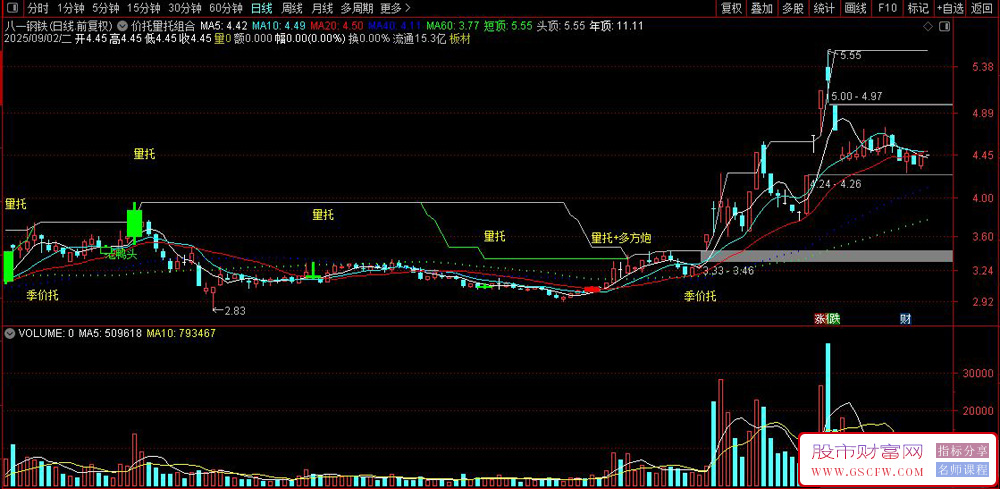The width and height of the screenshot is (1000, 489).
Task: Click the stock title 八一钢铁(日线.前复权)
Action: tap(59, 27)
